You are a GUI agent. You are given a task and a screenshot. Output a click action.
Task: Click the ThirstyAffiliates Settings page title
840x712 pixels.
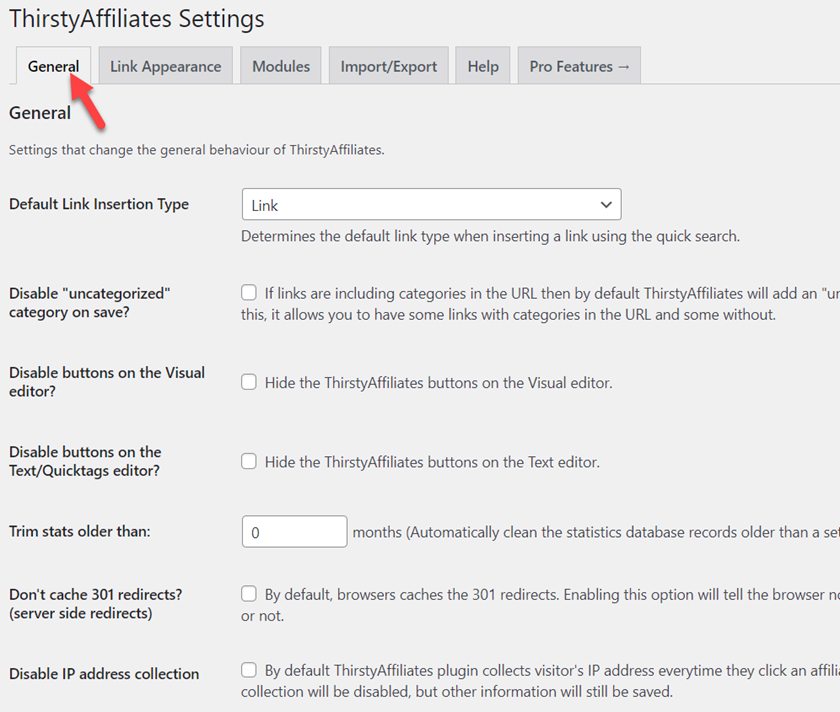[137, 19]
